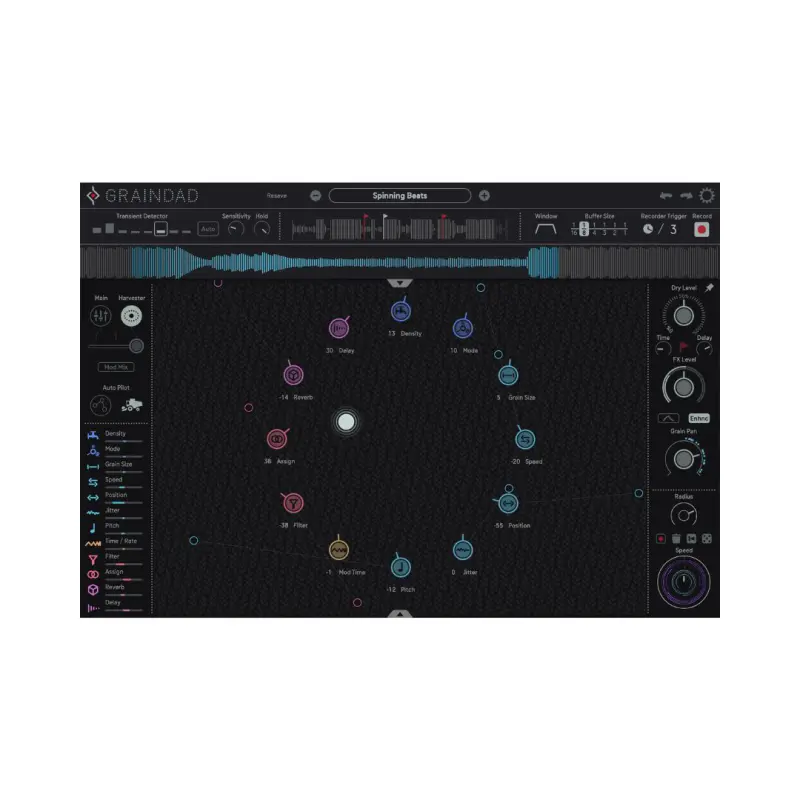Click the skip-to-start icon below Radius
Viewport: 800px width, 800px height.
point(691,539)
